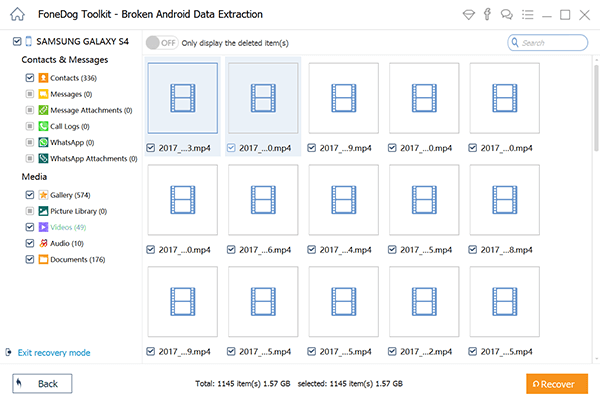The image size is (600, 402).
Task: Open the Contacts (336) category
Action: pos(73,78)
